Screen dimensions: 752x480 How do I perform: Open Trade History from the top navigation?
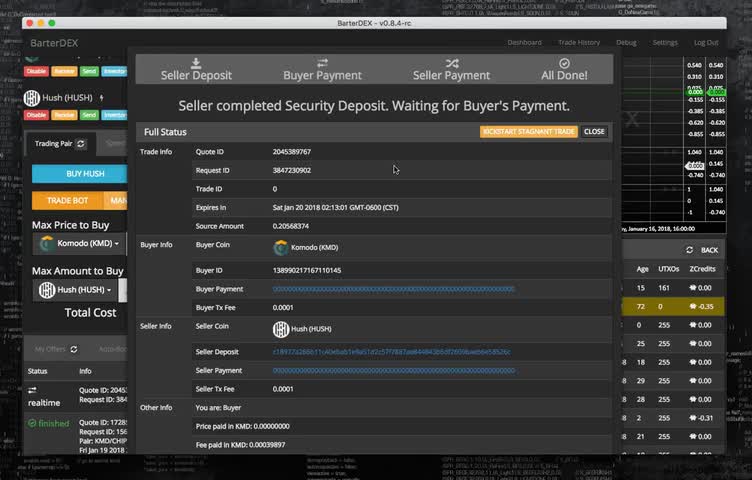(x=579, y=43)
